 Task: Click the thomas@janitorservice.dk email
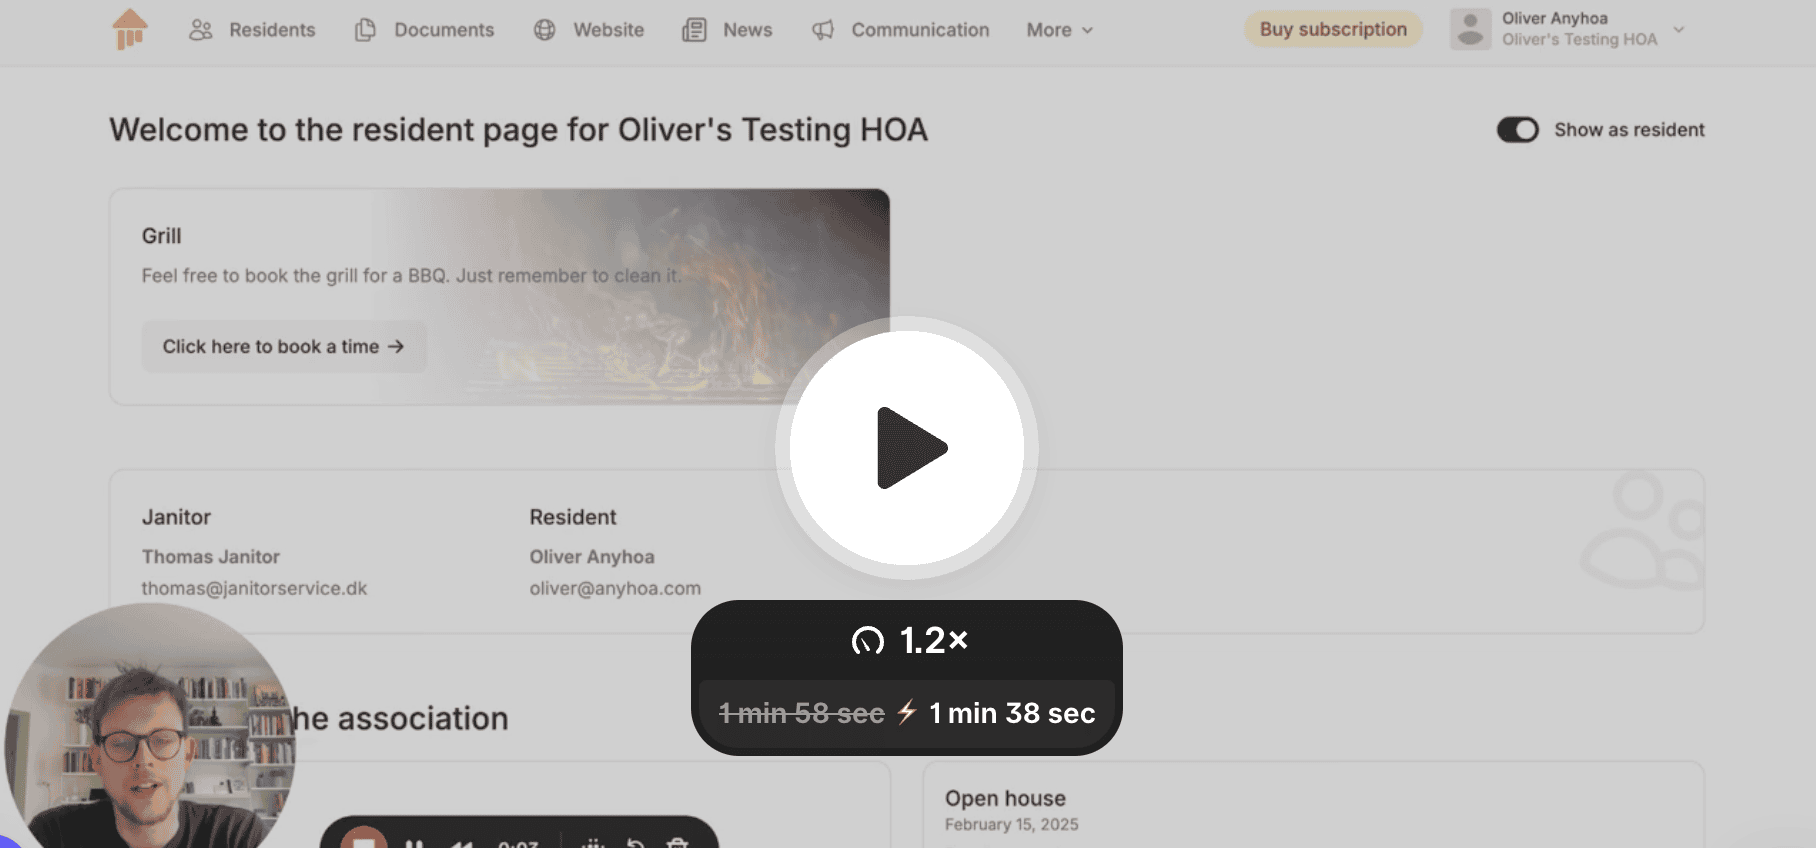[254, 589]
